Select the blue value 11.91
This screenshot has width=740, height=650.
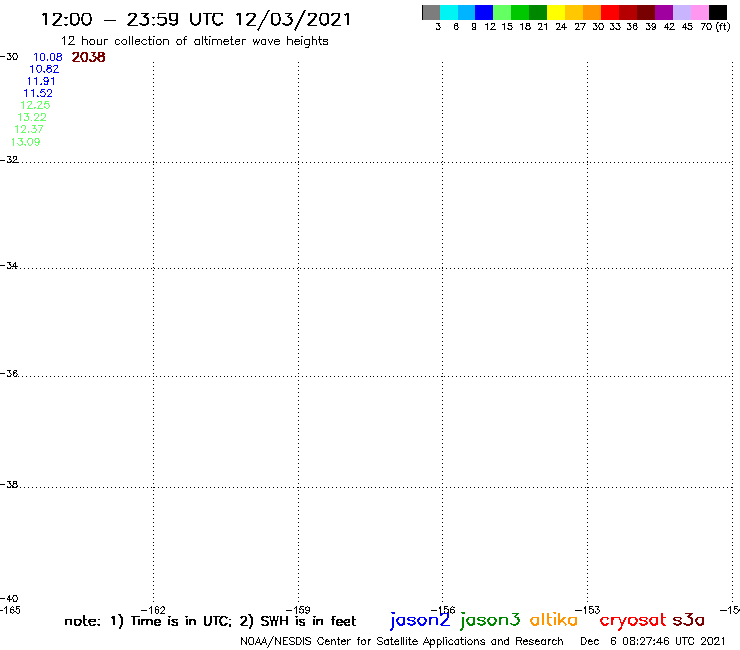coord(41,81)
